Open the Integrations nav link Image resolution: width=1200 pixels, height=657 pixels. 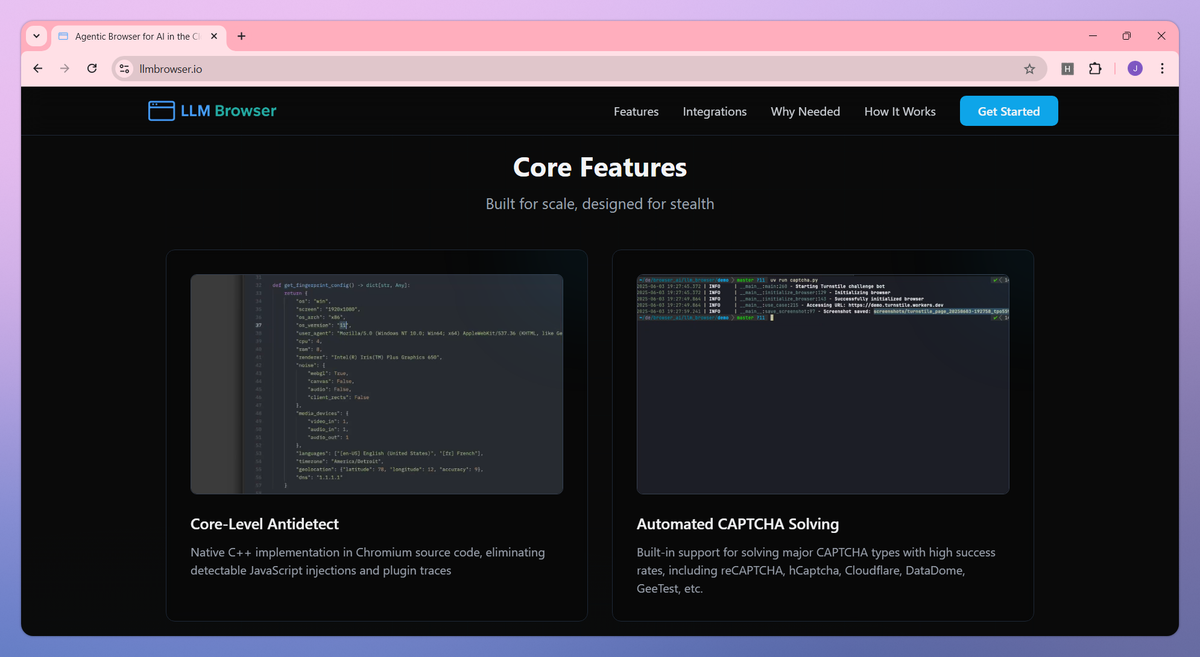[x=715, y=111]
